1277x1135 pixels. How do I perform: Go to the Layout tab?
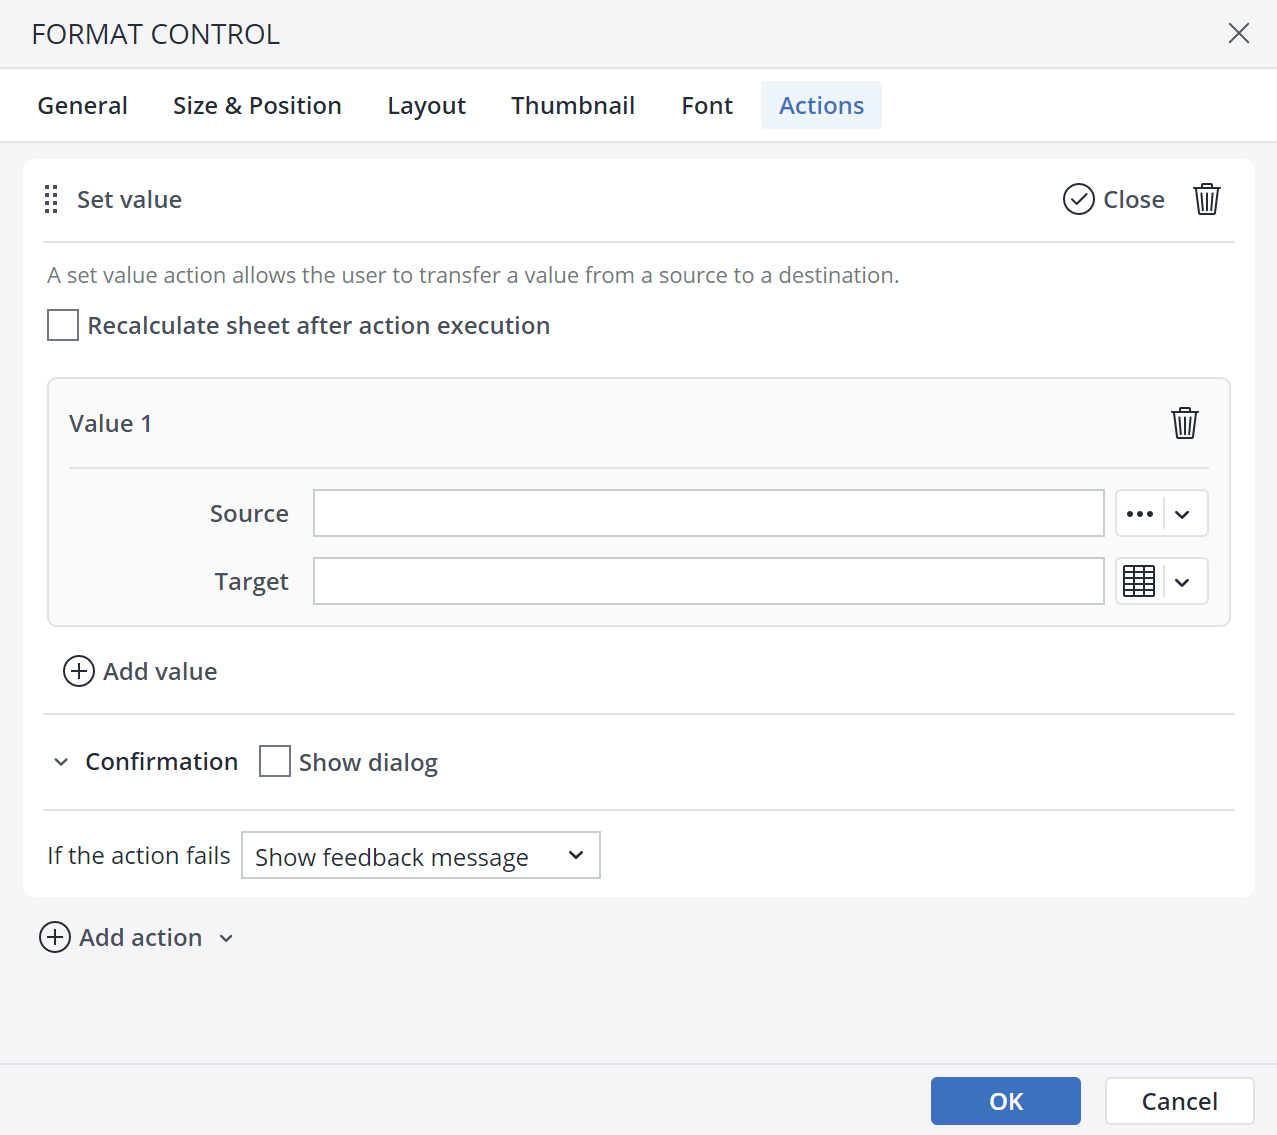click(x=427, y=105)
